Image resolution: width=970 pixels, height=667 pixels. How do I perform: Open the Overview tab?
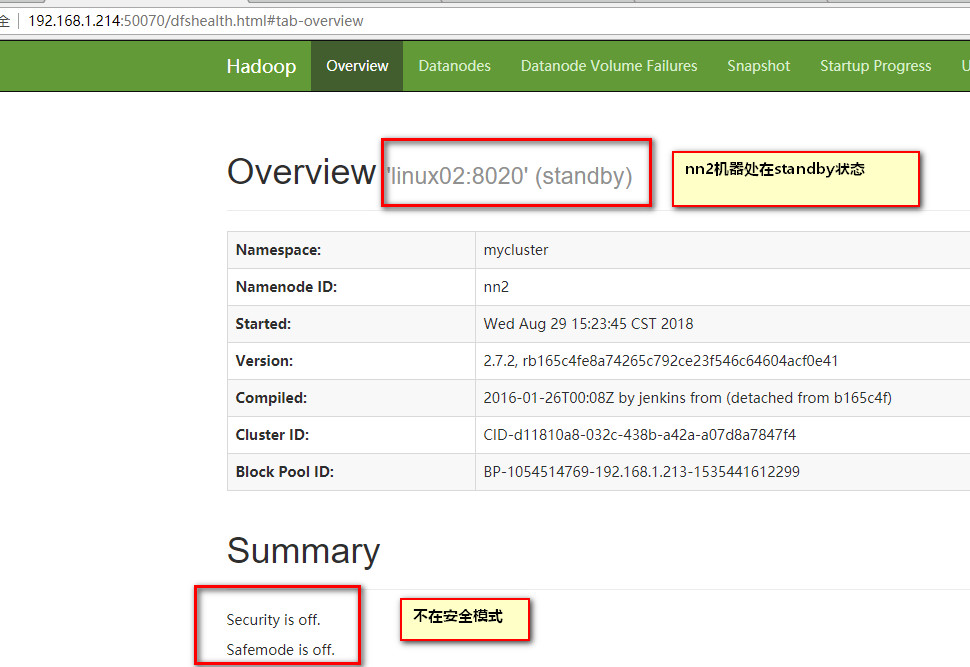coord(357,66)
